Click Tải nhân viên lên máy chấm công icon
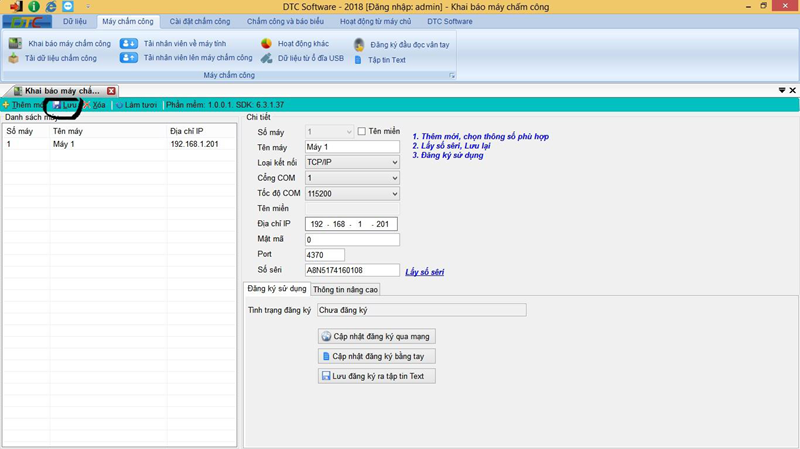The height and width of the screenshot is (449, 800). coord(129,58)
